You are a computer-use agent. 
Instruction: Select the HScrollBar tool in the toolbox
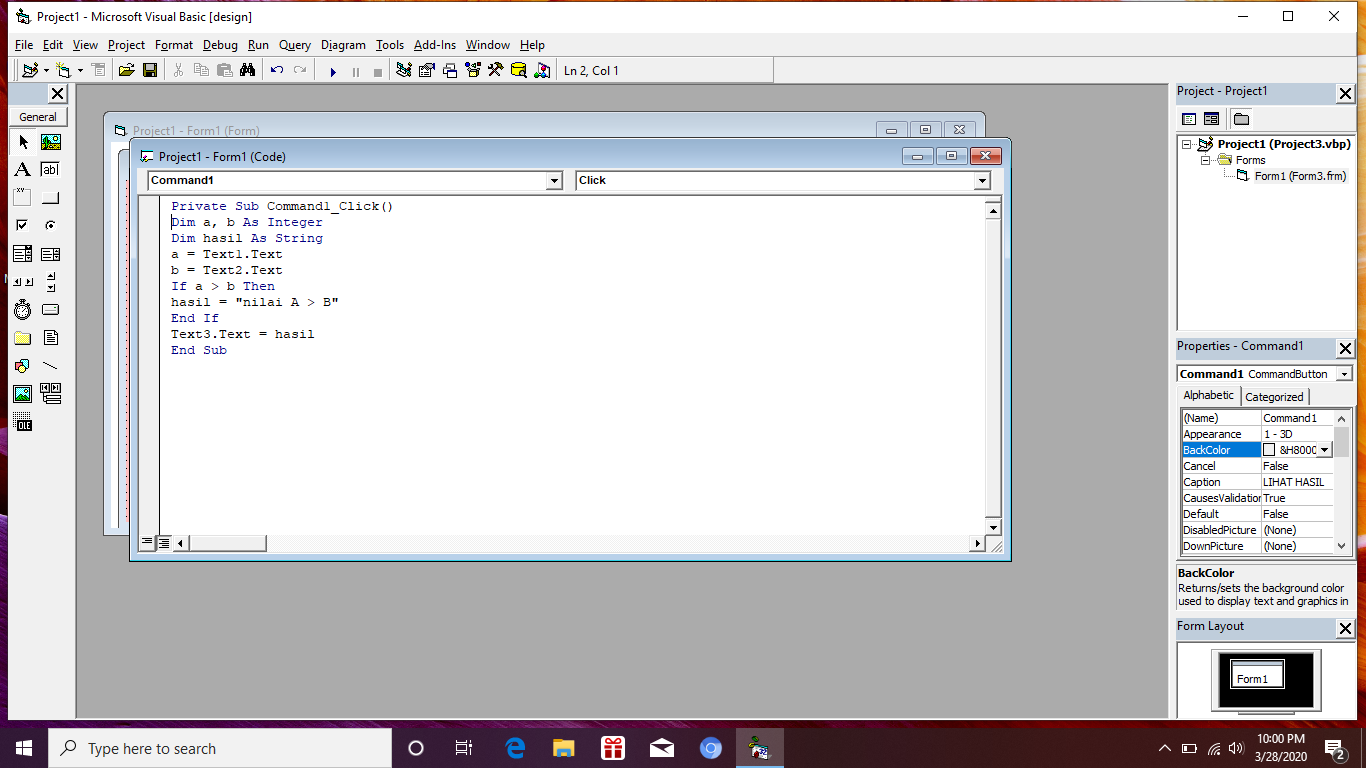[23, 282]
